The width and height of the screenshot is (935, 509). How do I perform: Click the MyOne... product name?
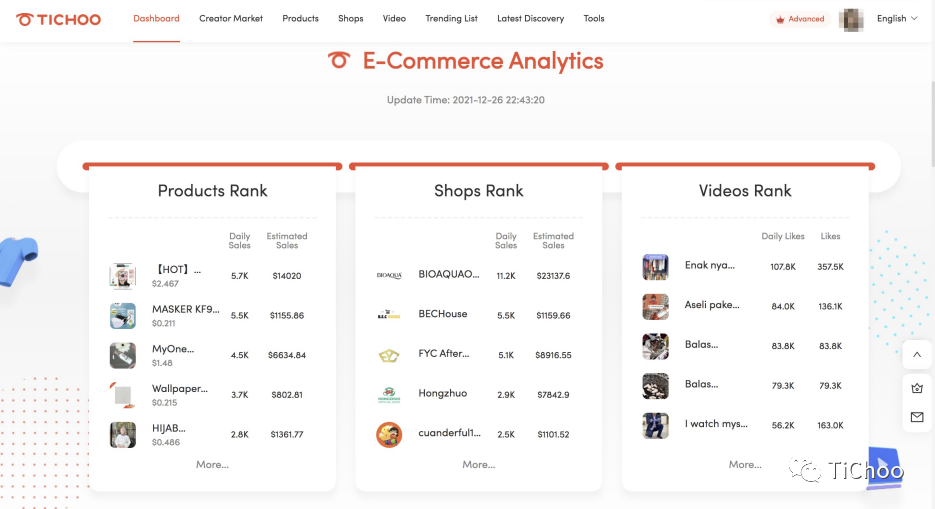[x=173, y=349]
